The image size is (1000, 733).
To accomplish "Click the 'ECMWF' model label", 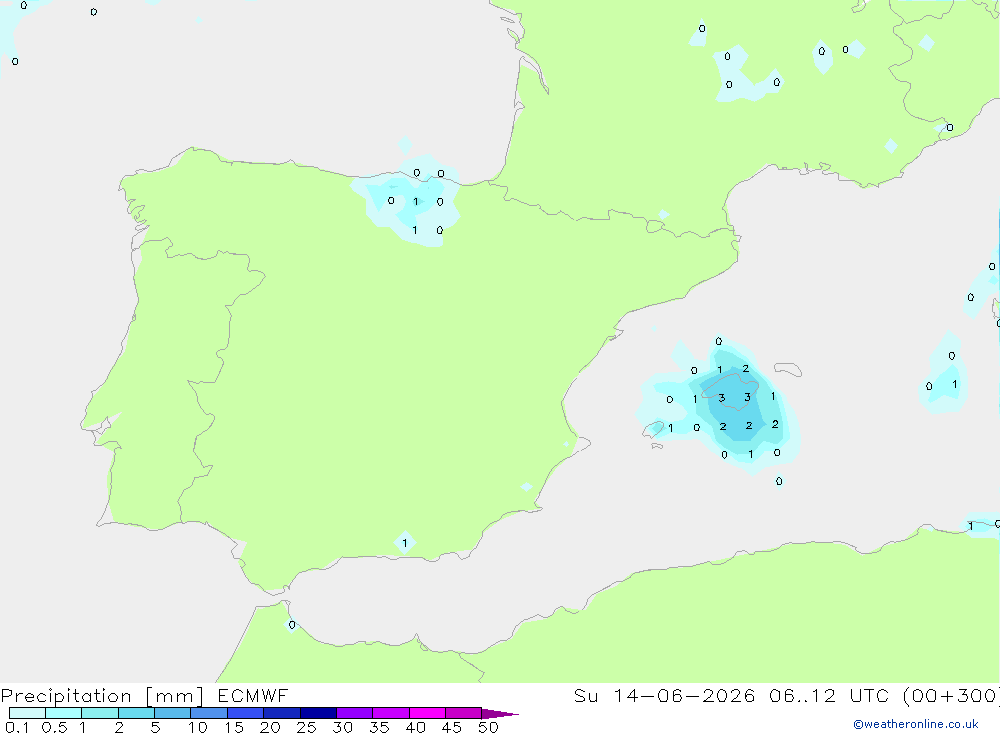I will (x=253, y=696).
